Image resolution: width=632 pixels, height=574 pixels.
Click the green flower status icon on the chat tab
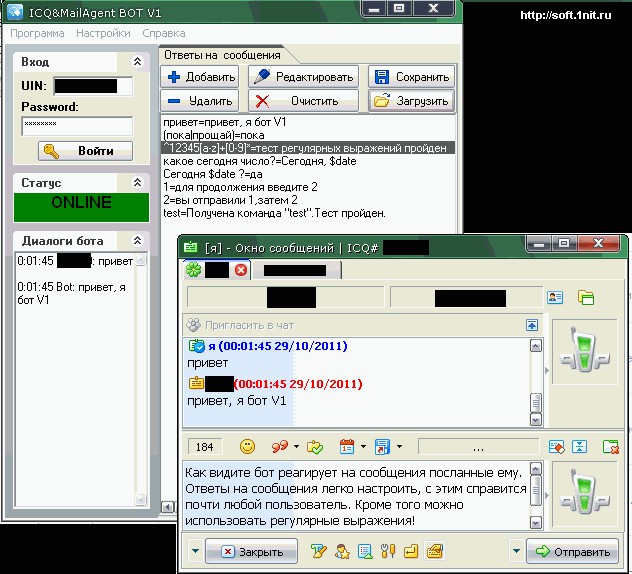click(x=193, y=270)
